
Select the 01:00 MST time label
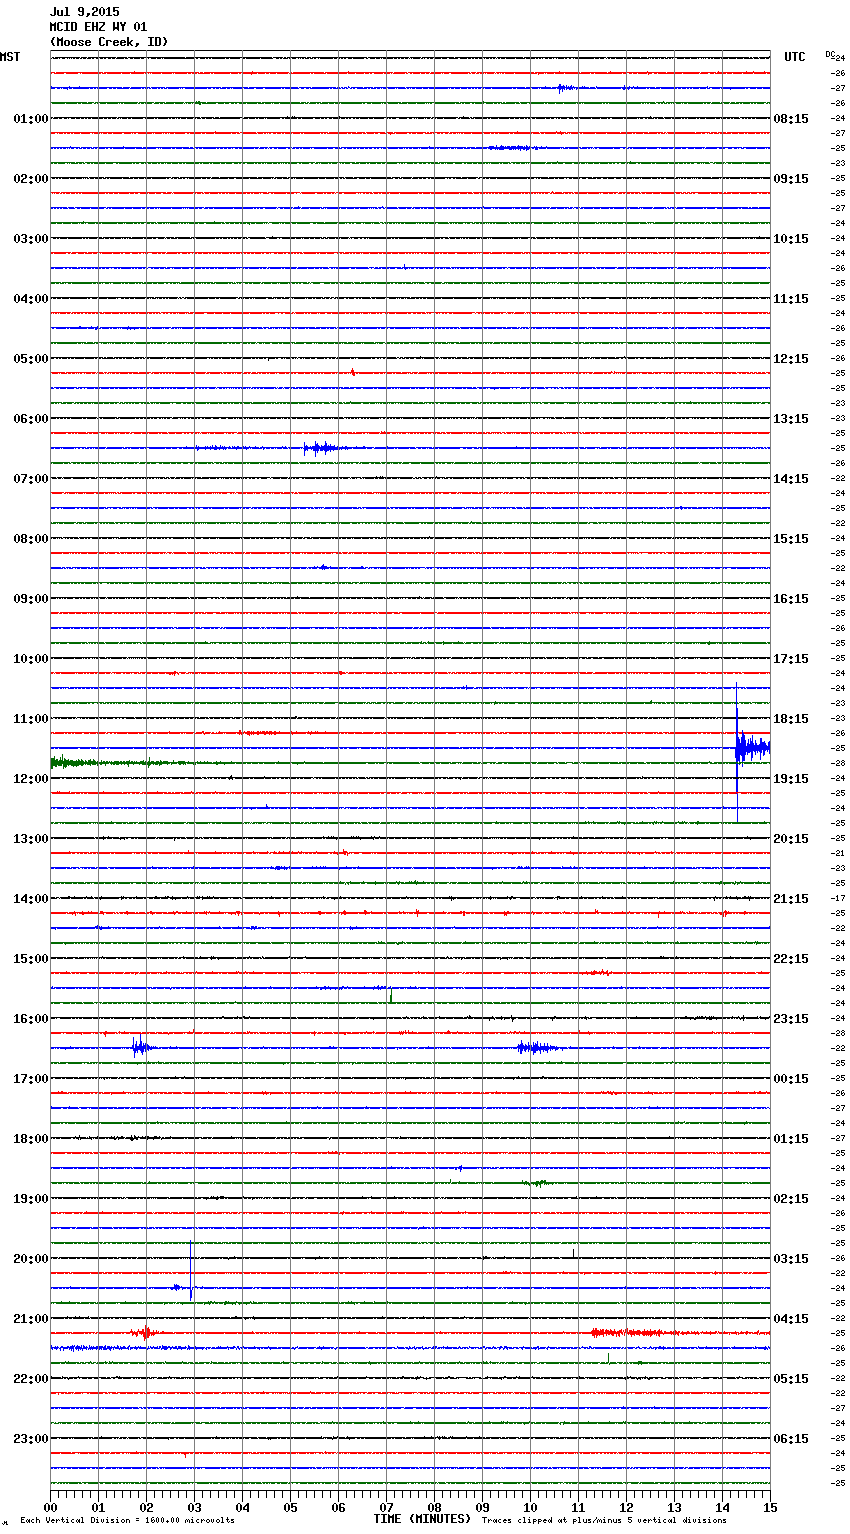31,119
